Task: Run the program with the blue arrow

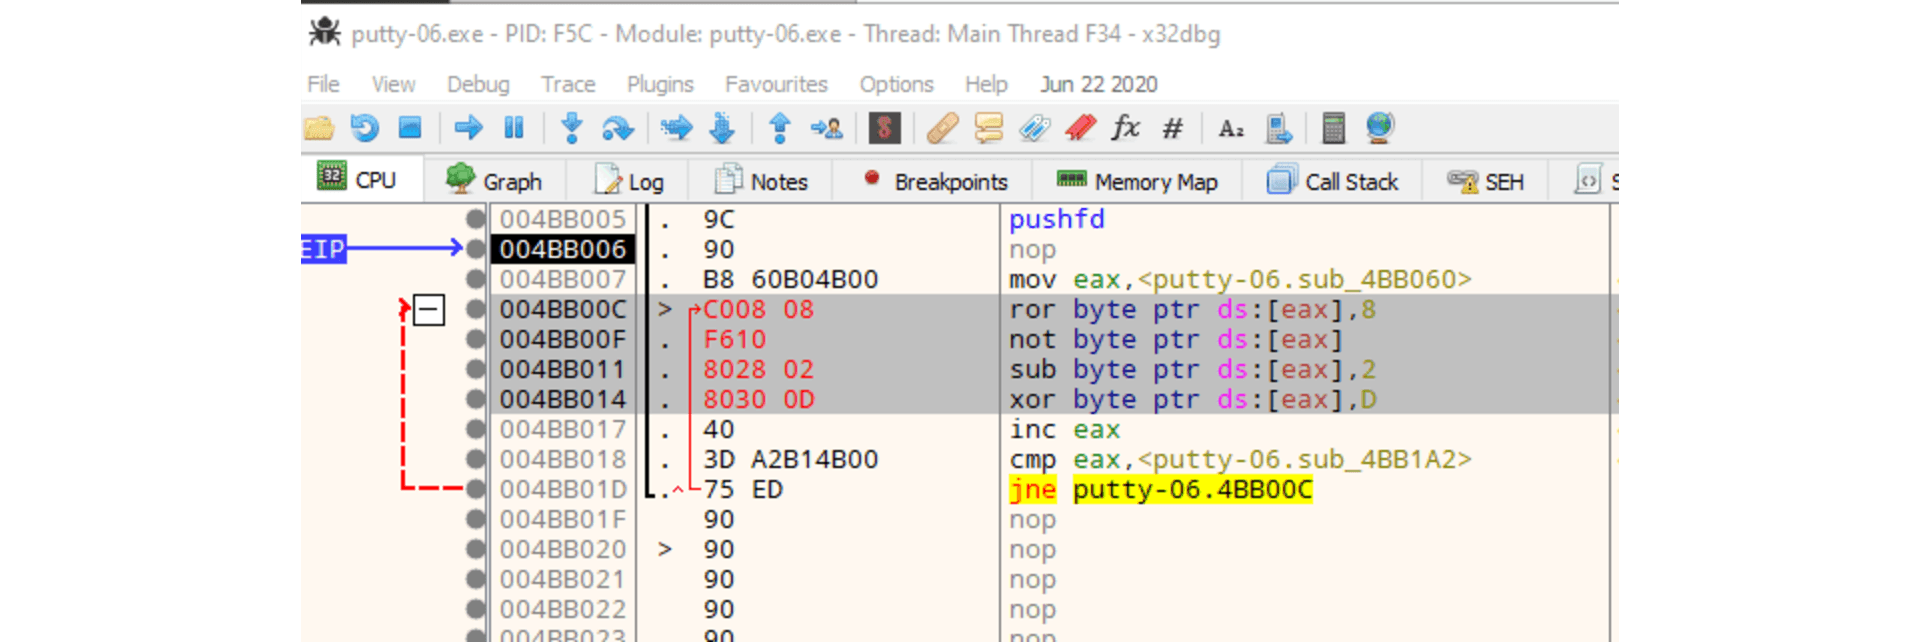Action: coord(467,128)
